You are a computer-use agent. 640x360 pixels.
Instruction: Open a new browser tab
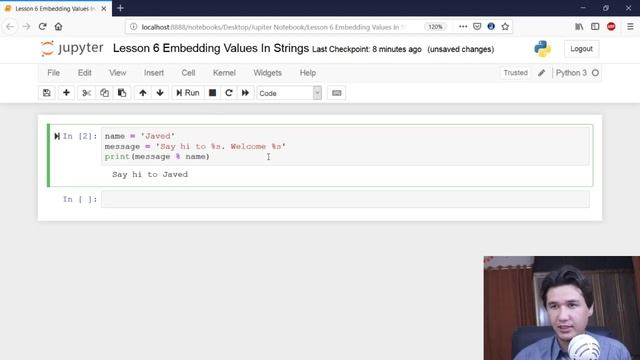(x=120, y=8)
